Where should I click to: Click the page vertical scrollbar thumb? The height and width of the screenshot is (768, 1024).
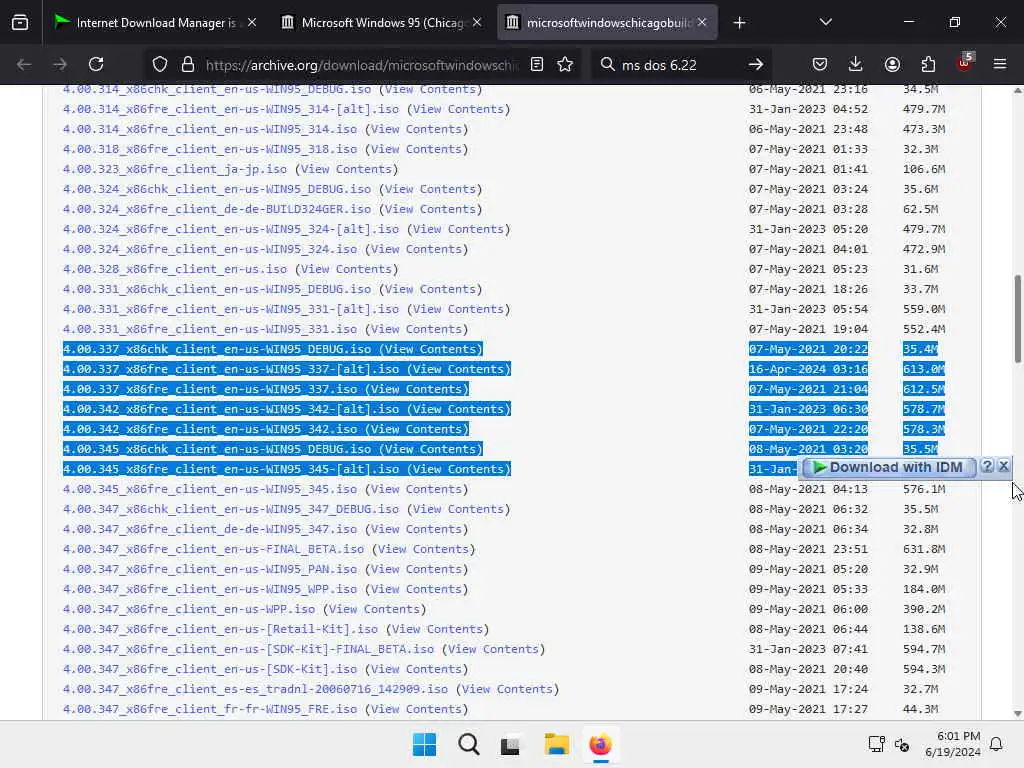pos(1017,319)
